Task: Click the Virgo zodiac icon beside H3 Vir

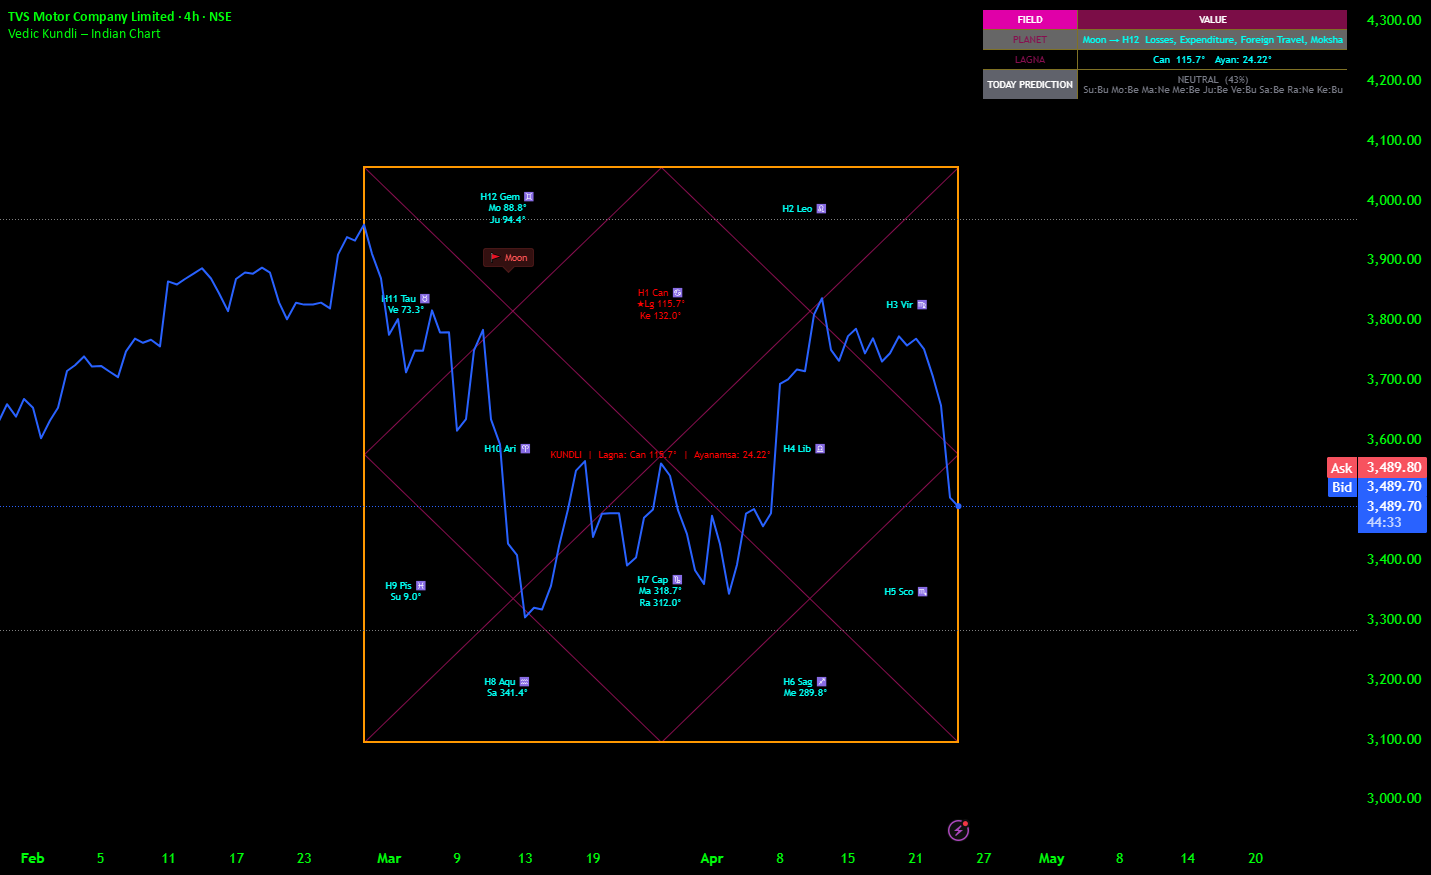Action: click(x=922, y=305)
